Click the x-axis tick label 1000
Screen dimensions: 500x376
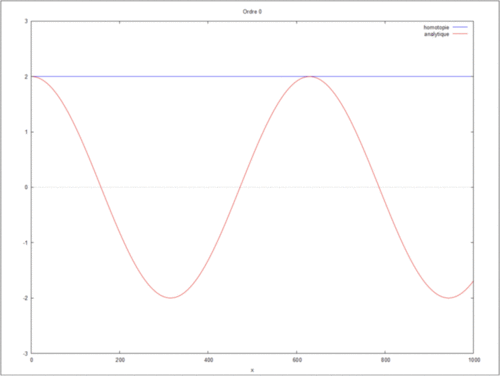click(474, 360)
